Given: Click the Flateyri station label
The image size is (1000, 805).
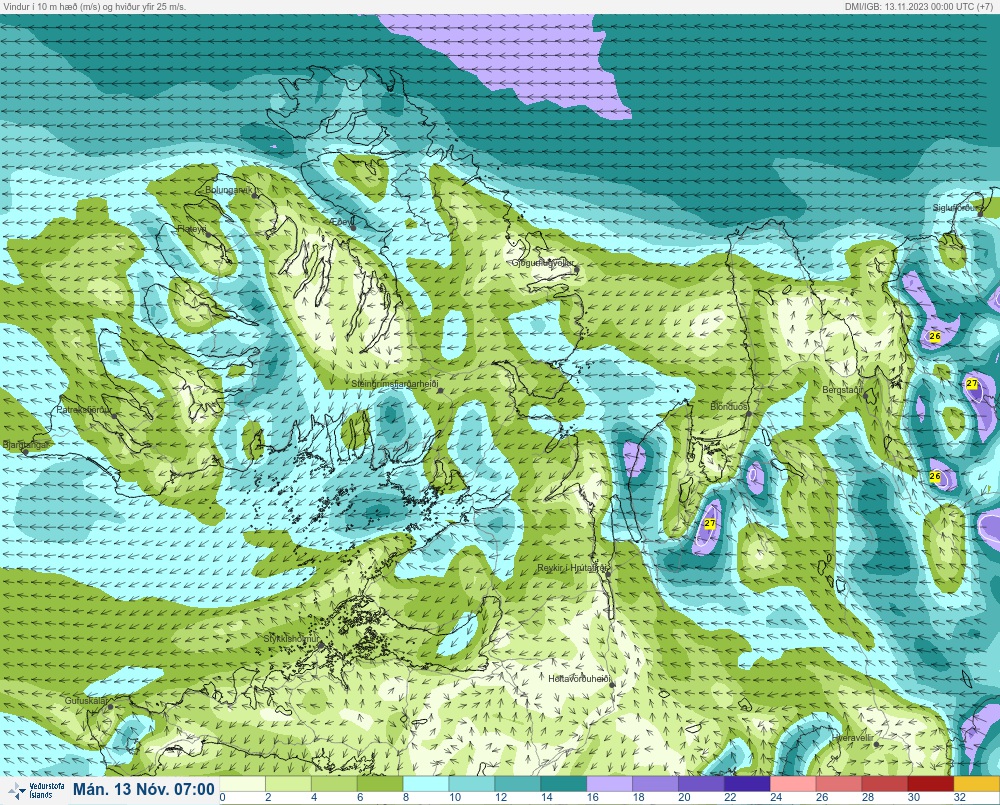Looking at the screenshot, I should pos(192,228).
